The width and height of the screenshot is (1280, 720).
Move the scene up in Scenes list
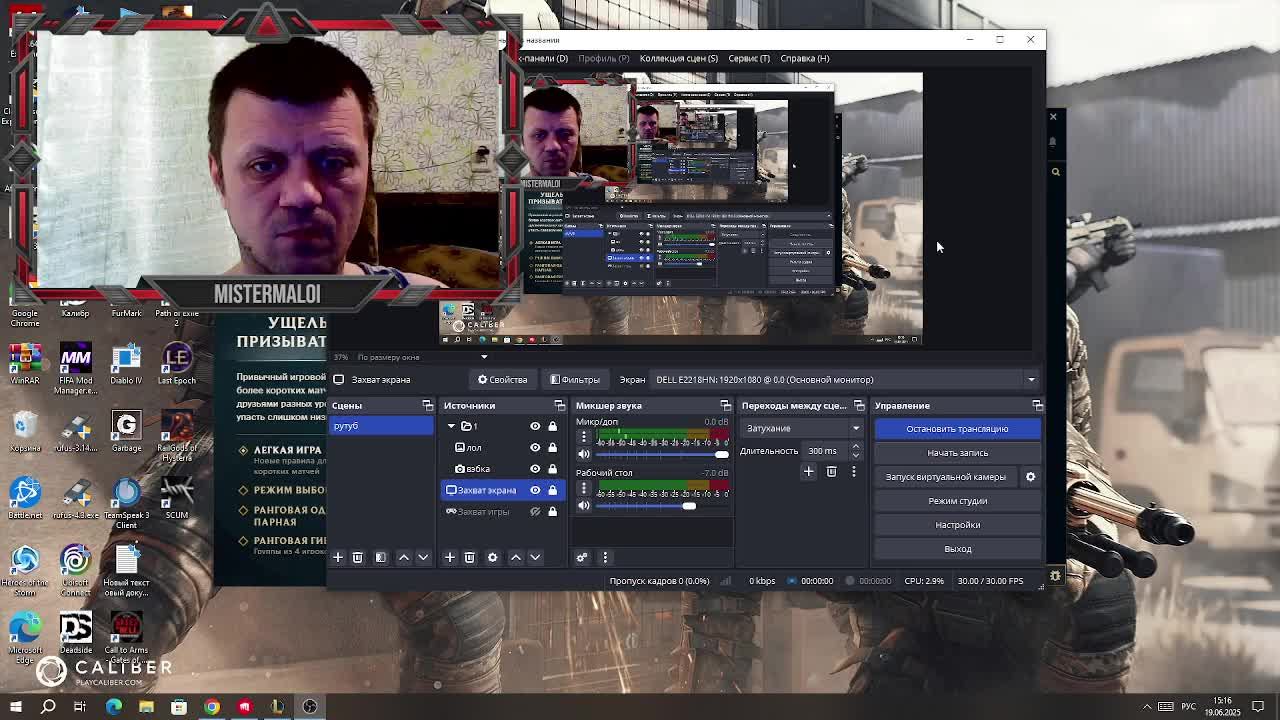tap(404, 557)
